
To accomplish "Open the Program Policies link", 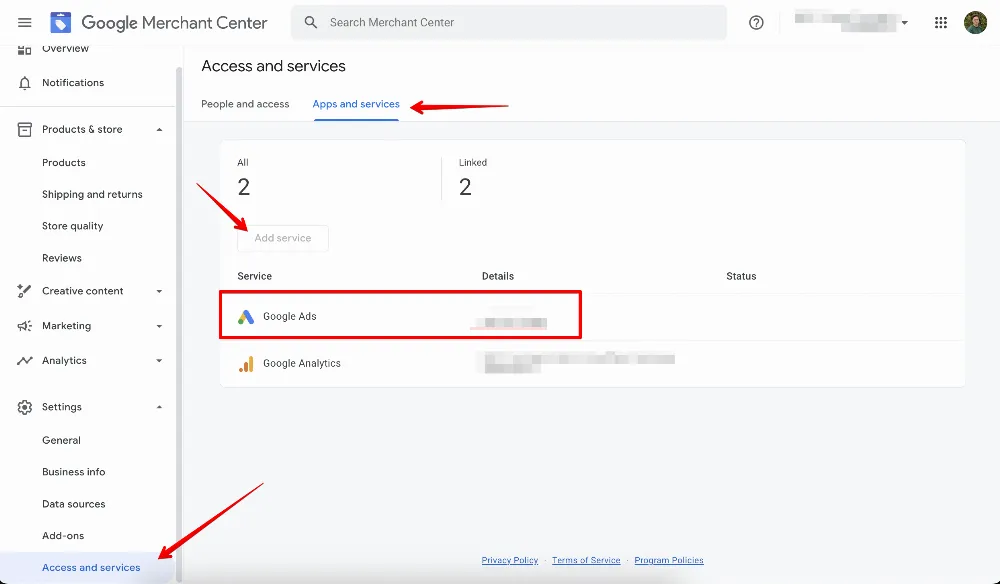I will coord(669,560).
